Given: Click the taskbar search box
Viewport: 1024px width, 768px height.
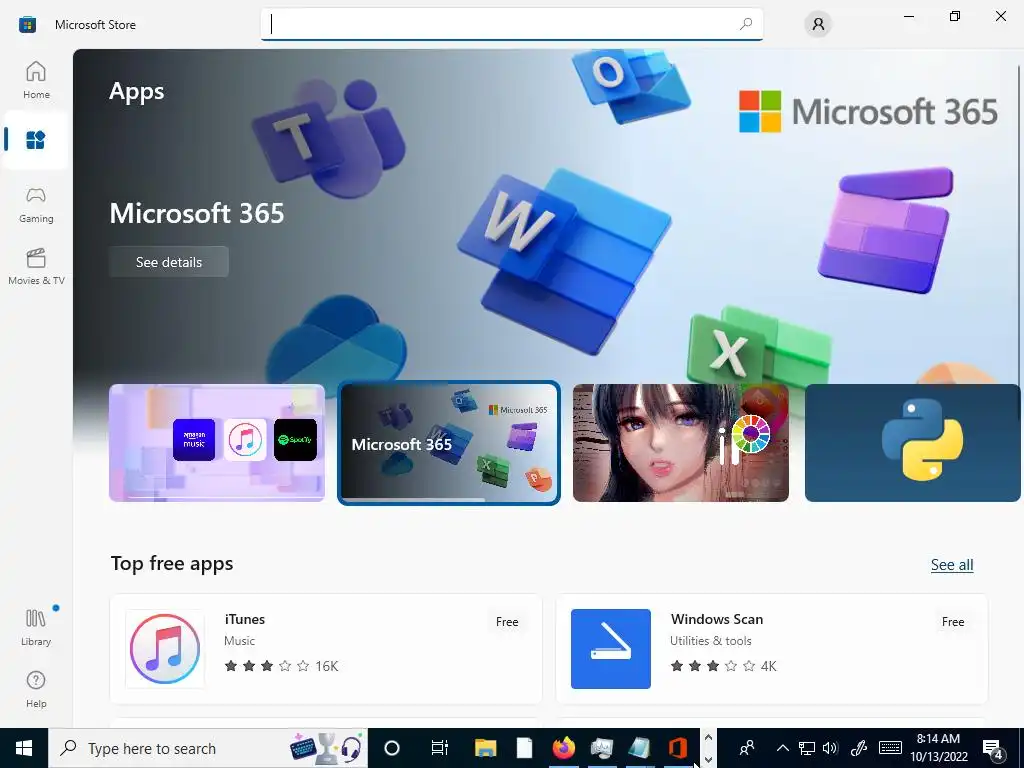Looking at the screenshot, I should [x=208, y=748].
